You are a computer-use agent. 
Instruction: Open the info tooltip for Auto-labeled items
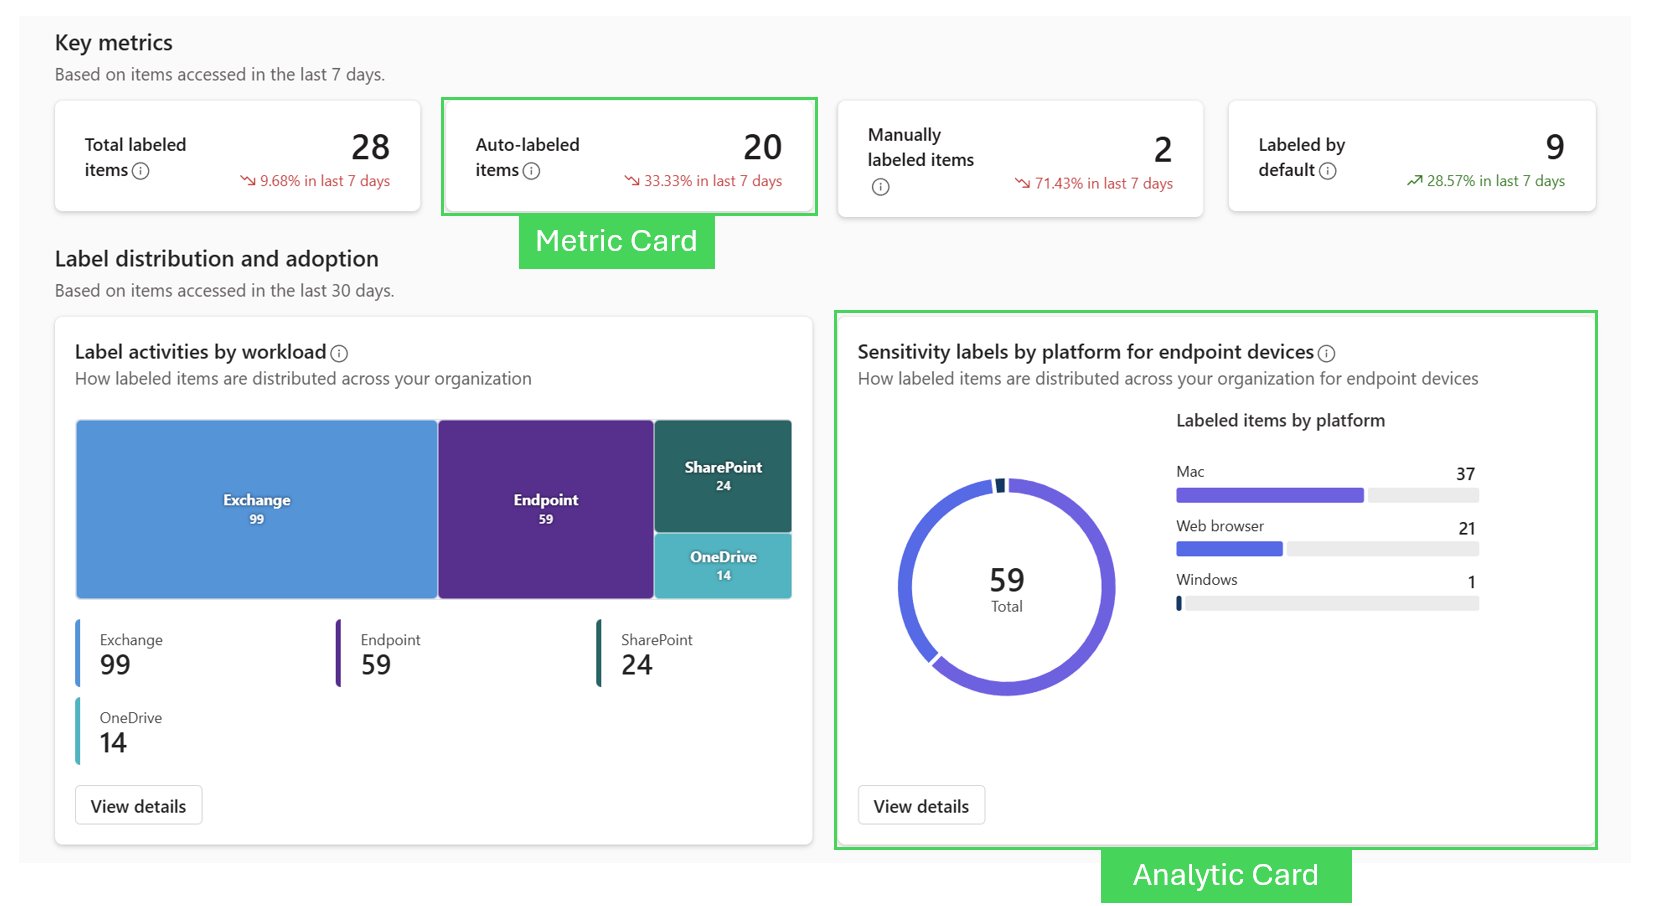532,171
